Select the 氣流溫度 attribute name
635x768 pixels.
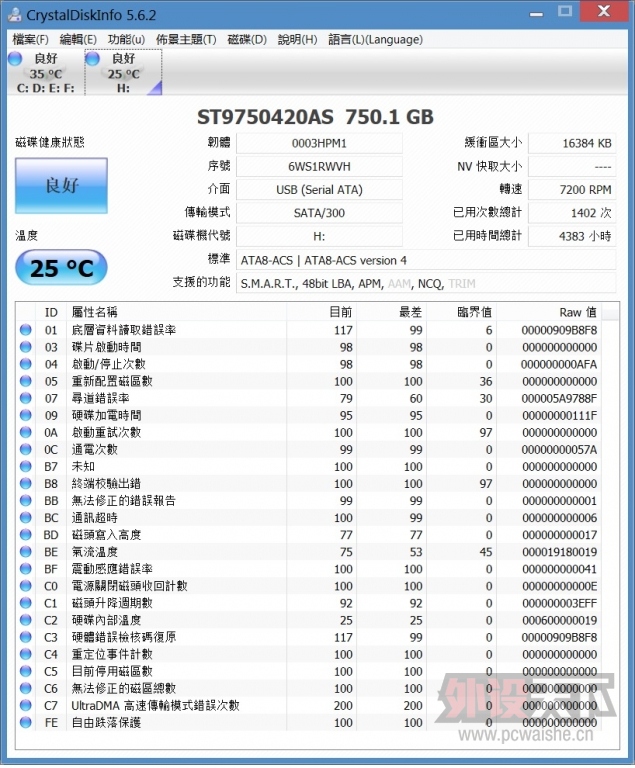click(95, 552)
